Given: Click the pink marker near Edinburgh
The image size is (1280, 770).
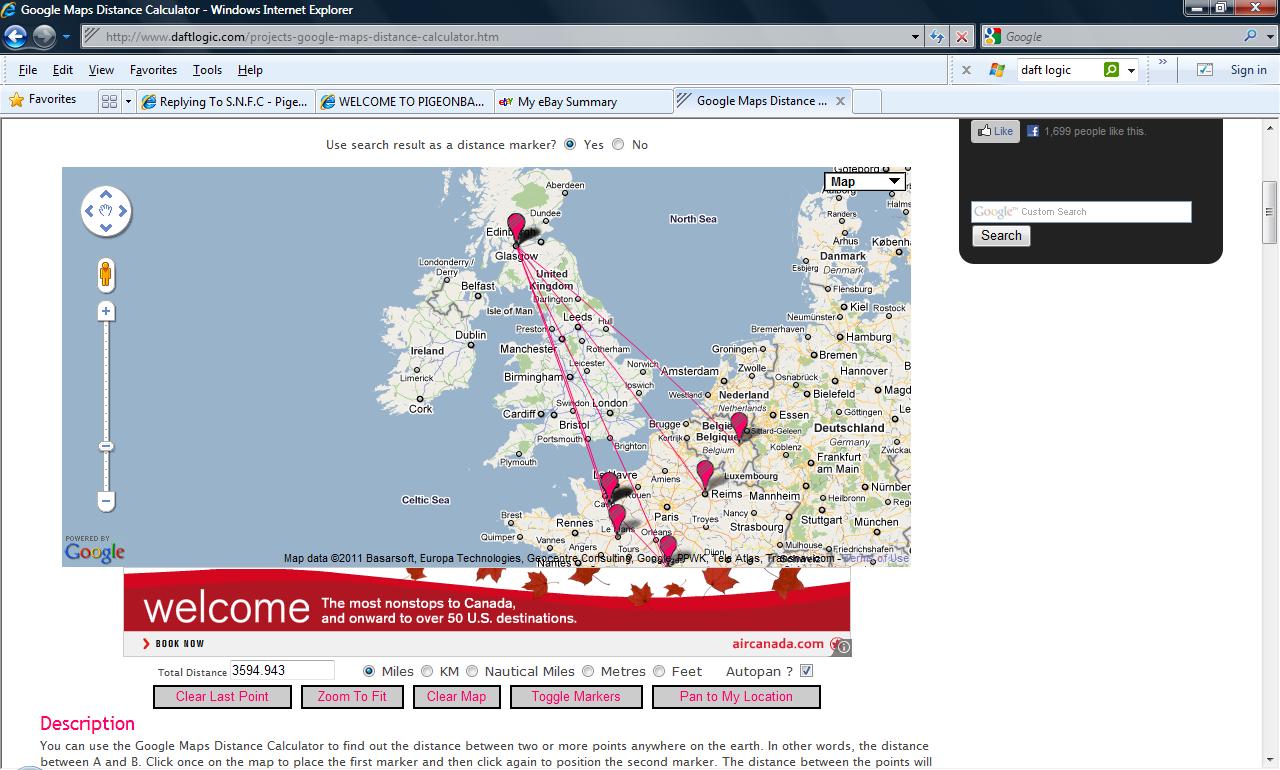Looking at the screenshot, I should point(516,226).
